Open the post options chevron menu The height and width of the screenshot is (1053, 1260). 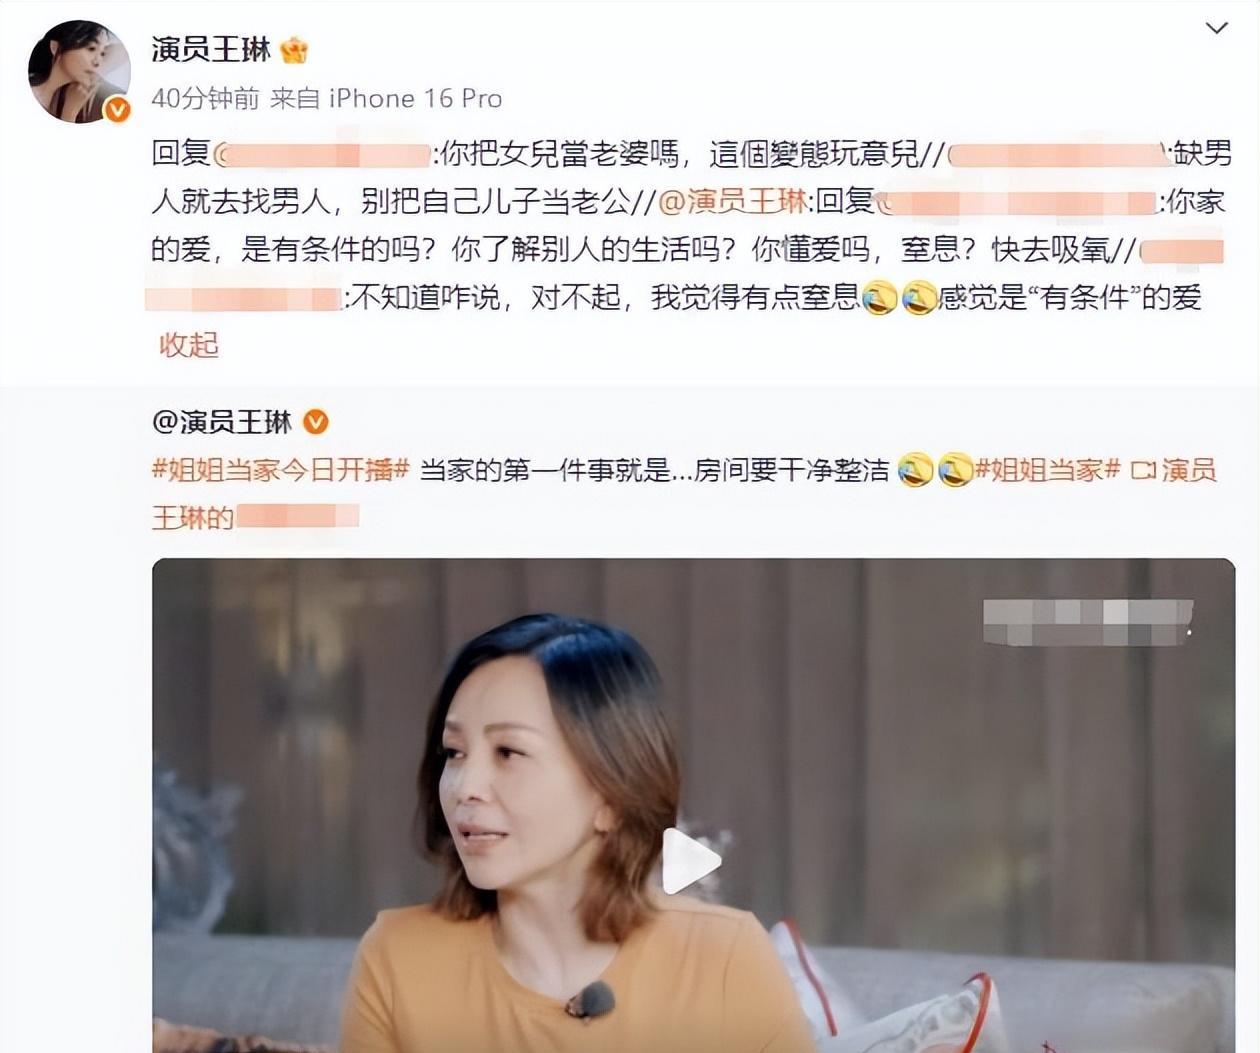[1216, 28]
